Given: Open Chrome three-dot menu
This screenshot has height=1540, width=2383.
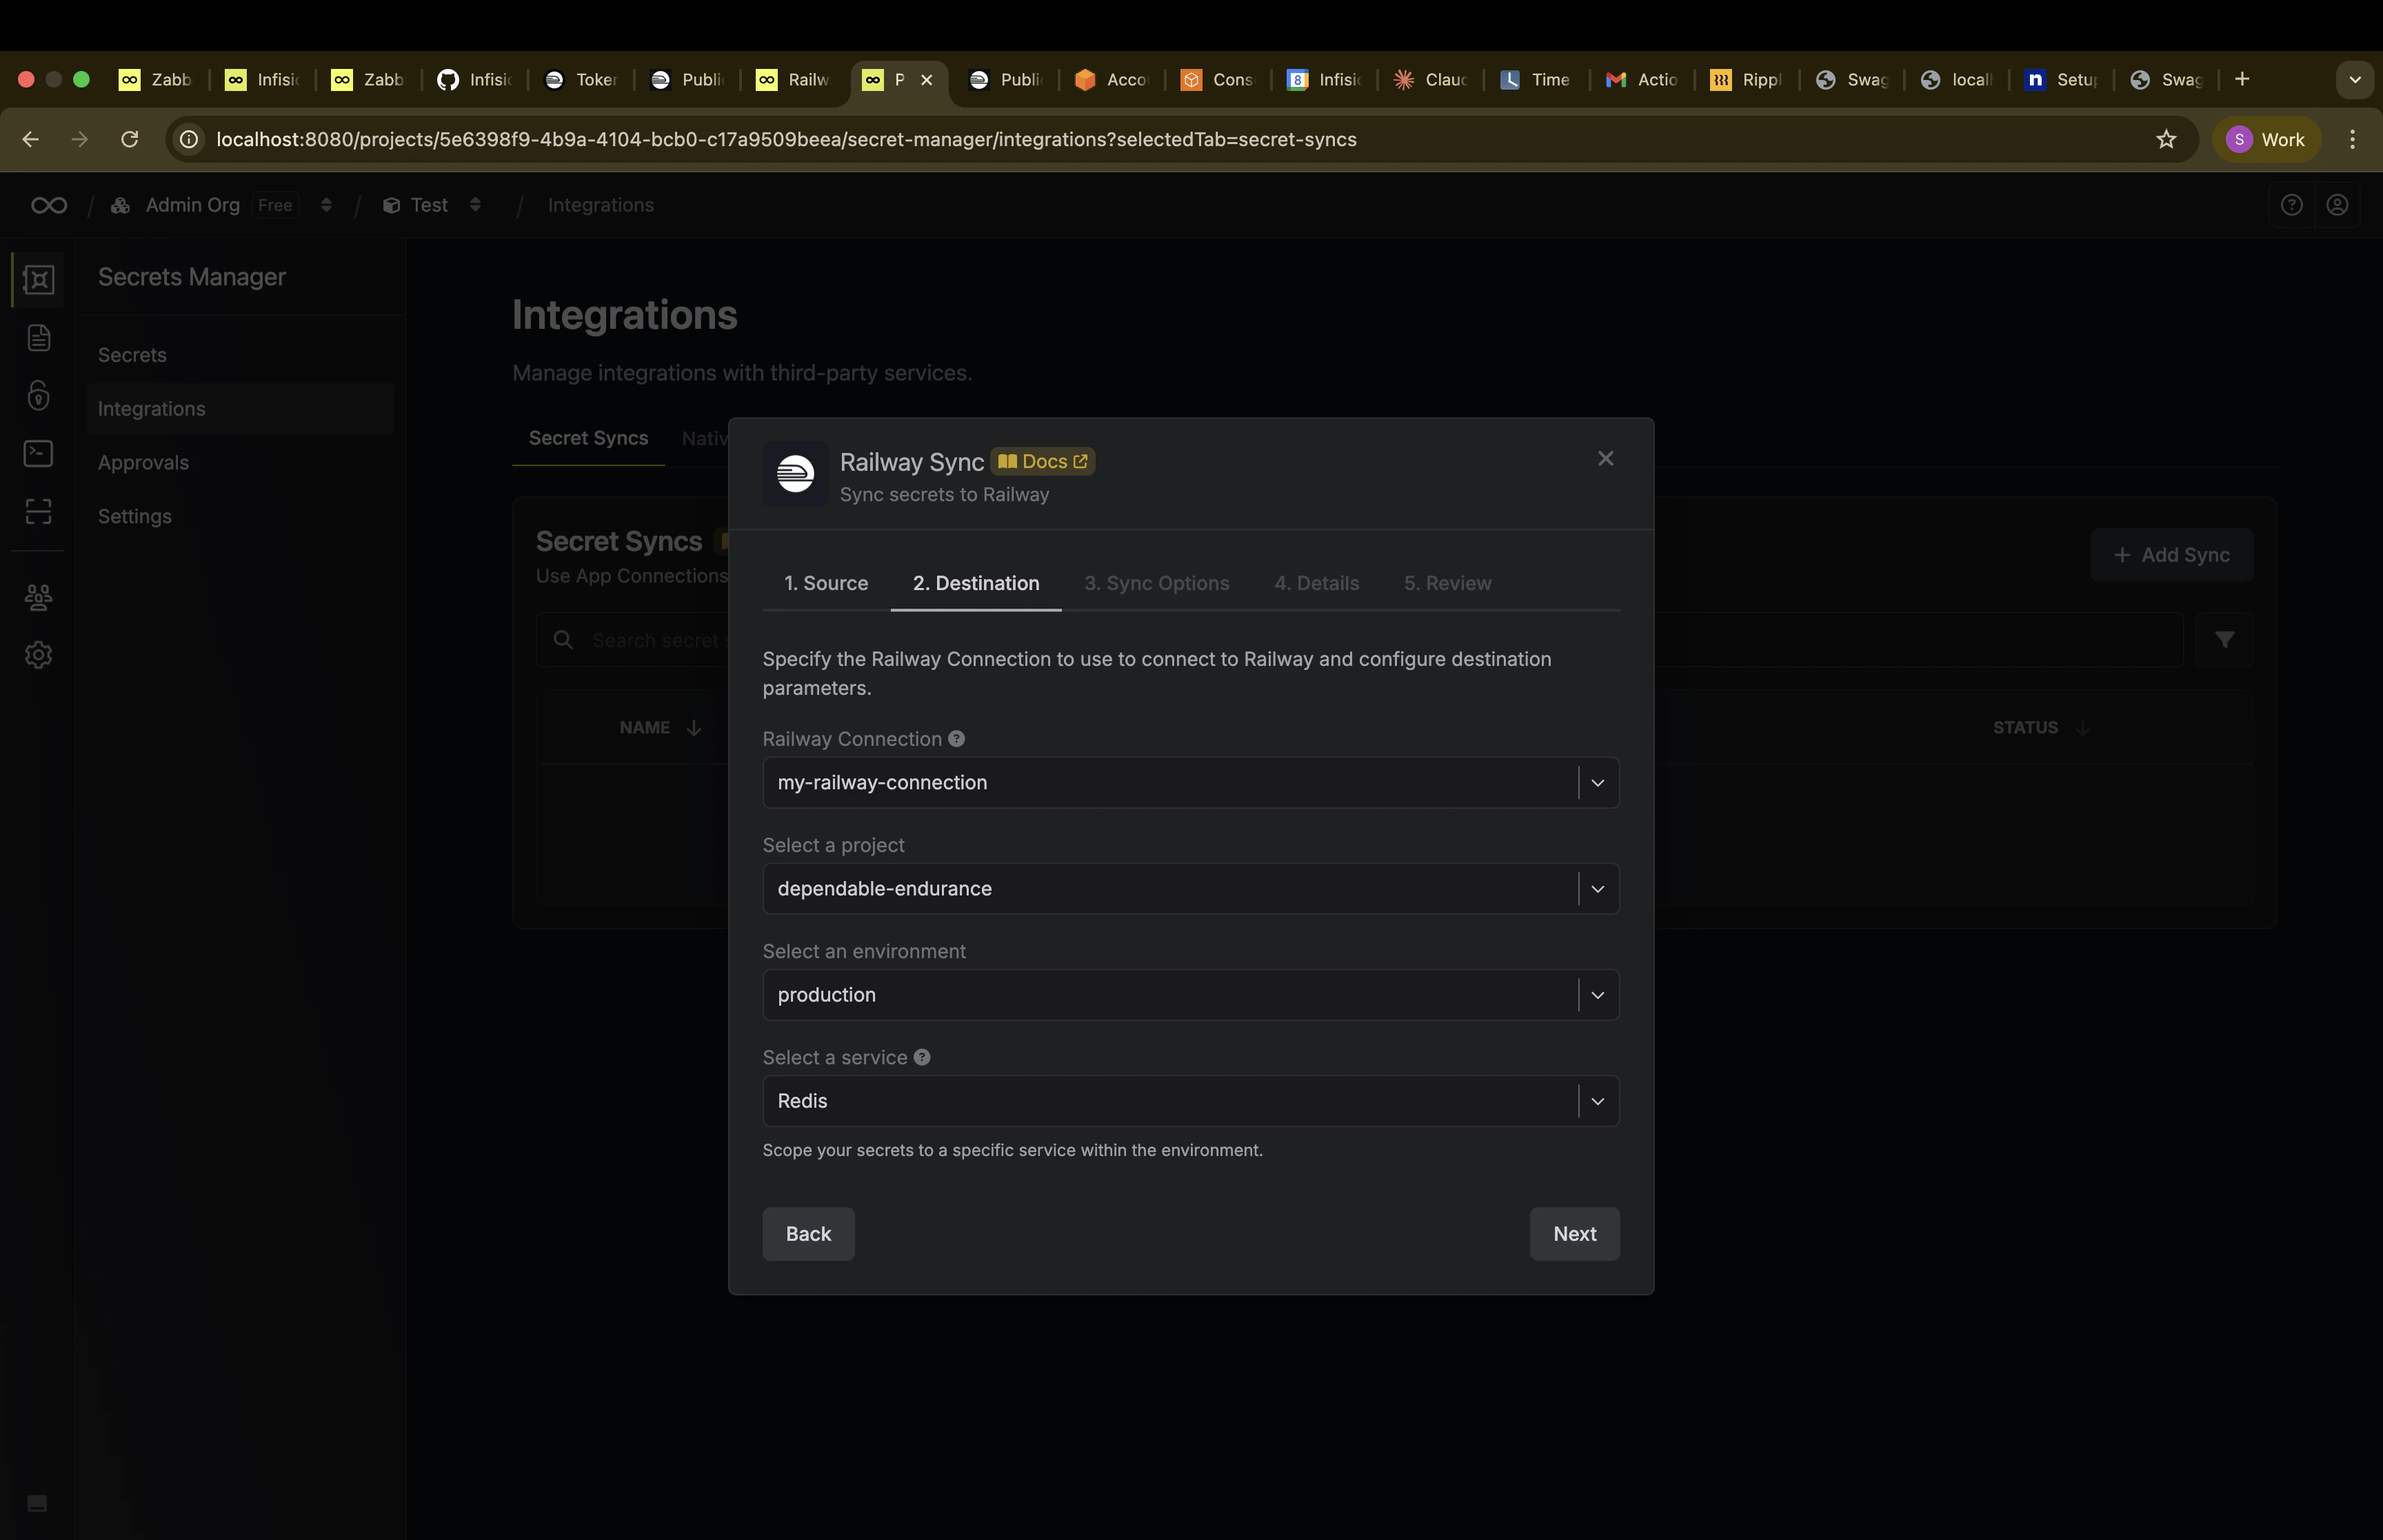Looking at the screenshot, I should [2352, 139].
